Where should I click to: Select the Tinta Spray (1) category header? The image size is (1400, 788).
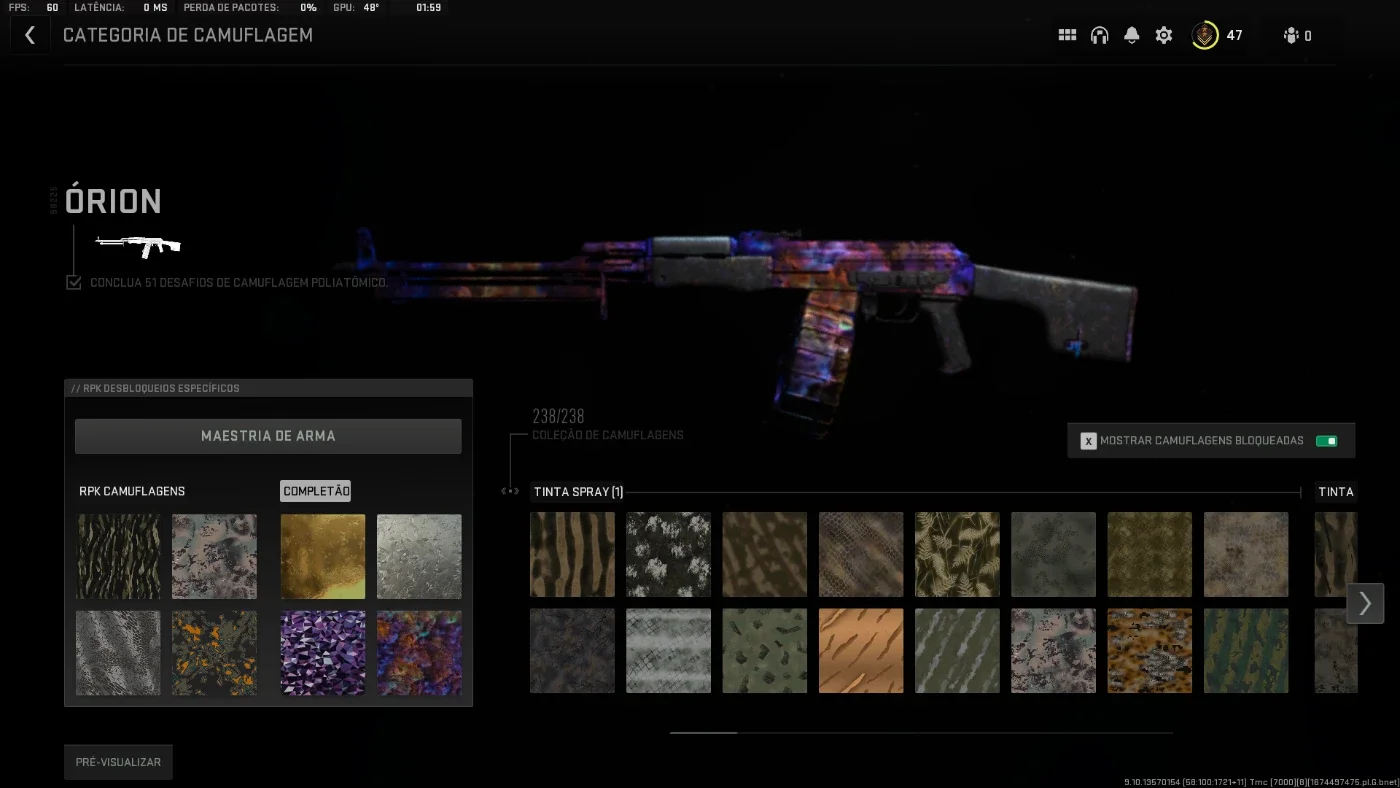[578, 492]
